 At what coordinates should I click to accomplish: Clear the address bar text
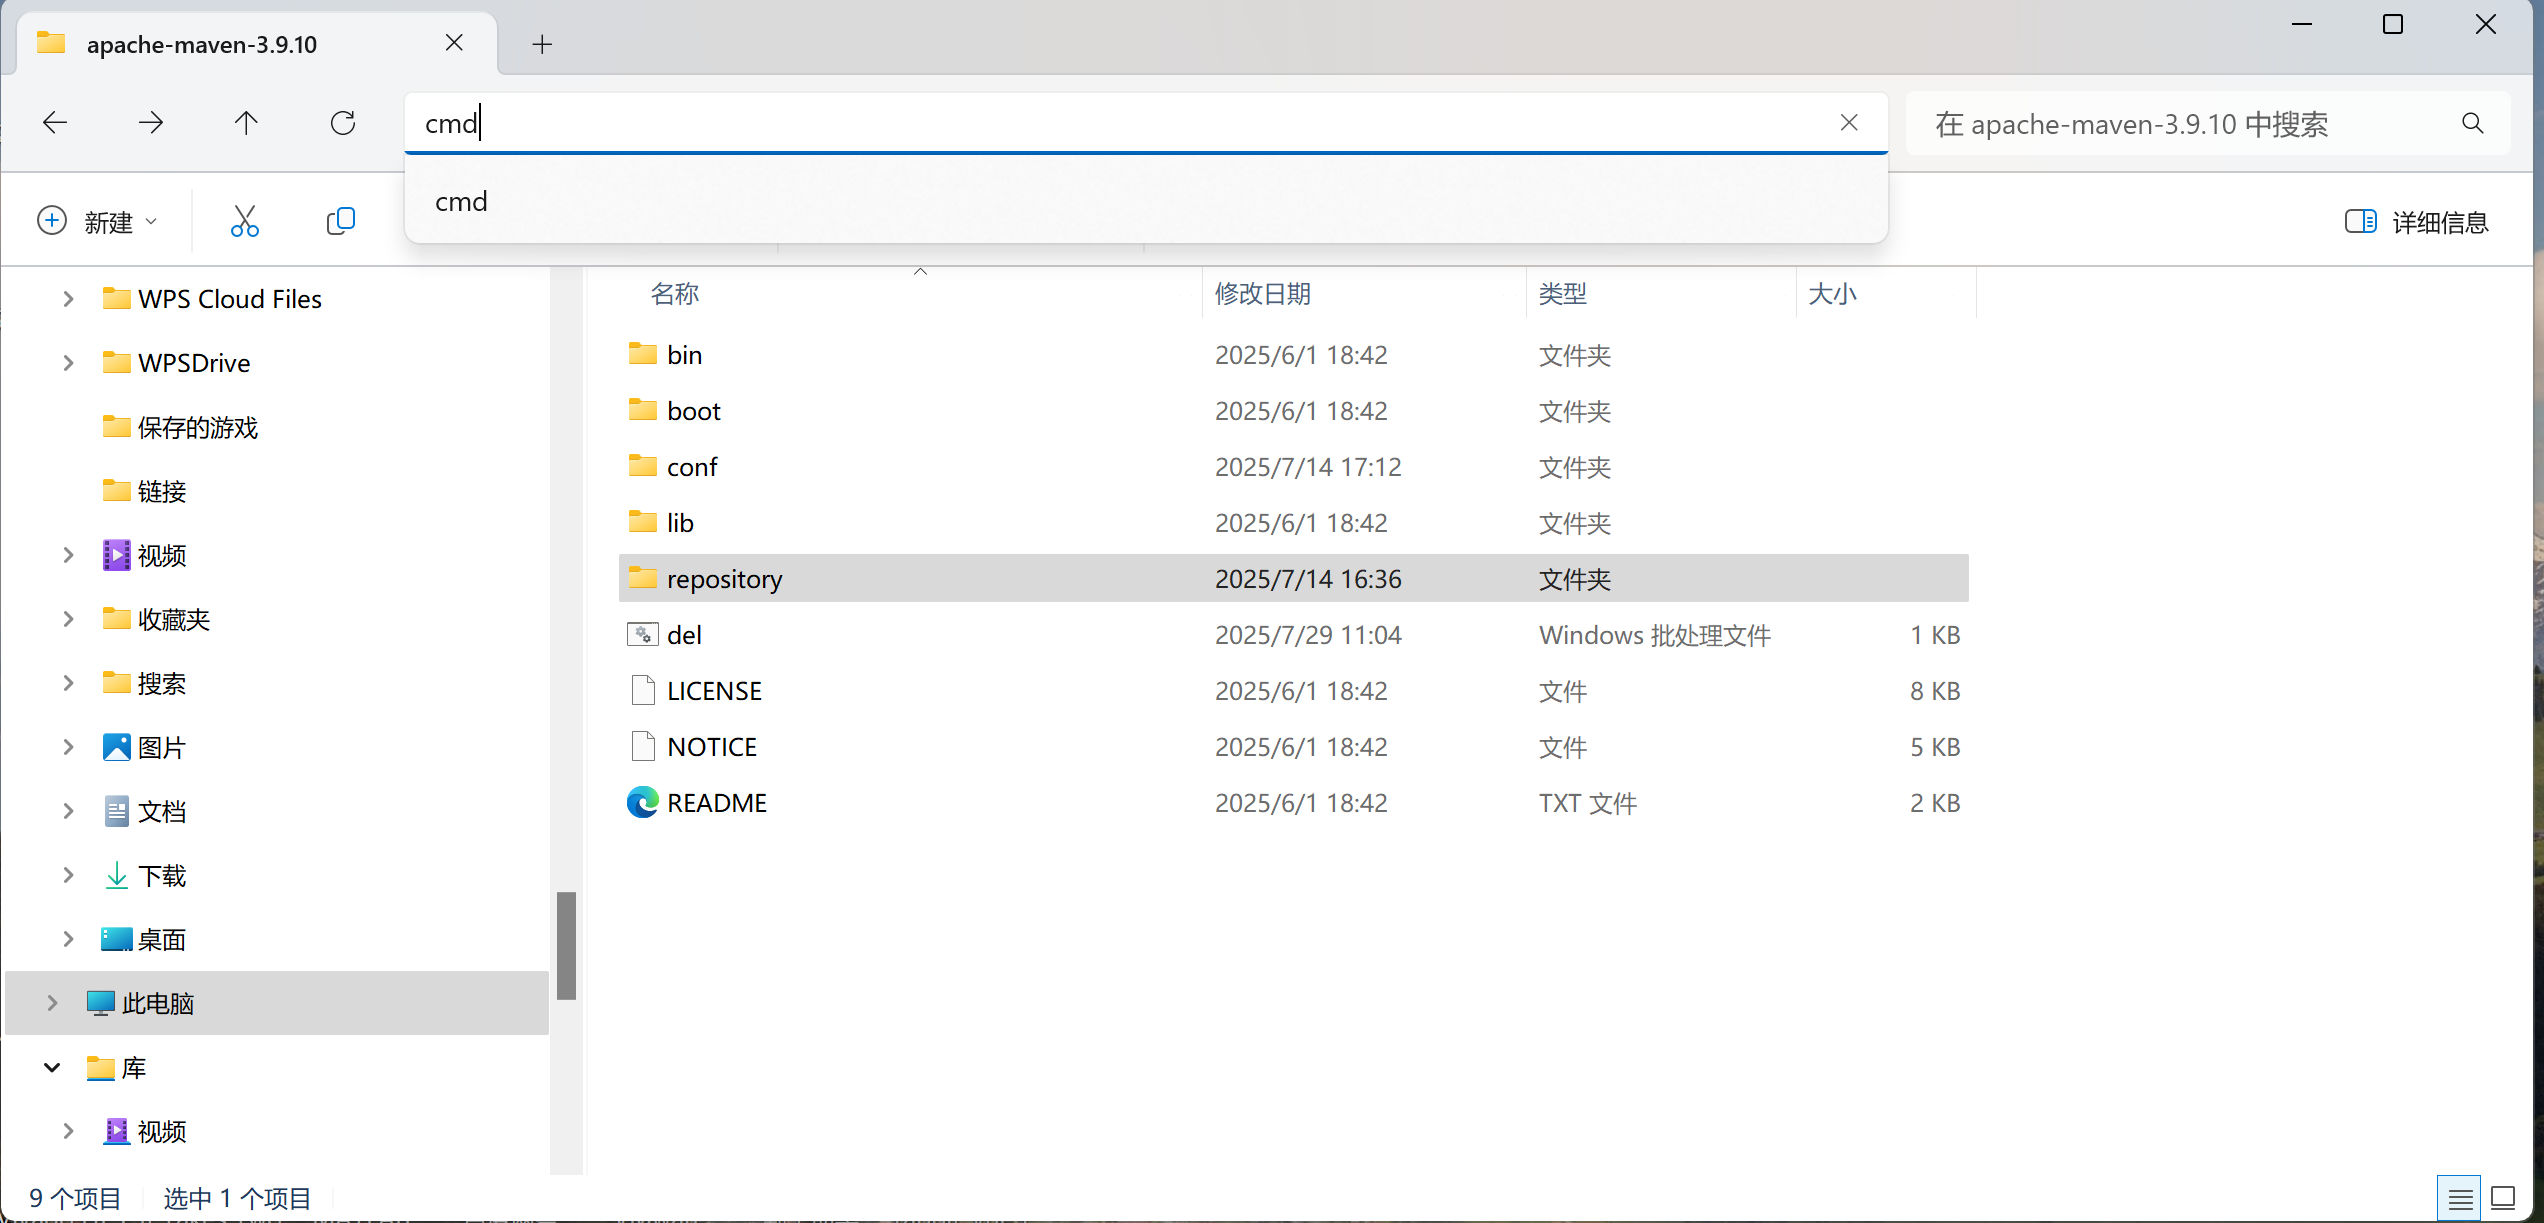(1848, 123)
